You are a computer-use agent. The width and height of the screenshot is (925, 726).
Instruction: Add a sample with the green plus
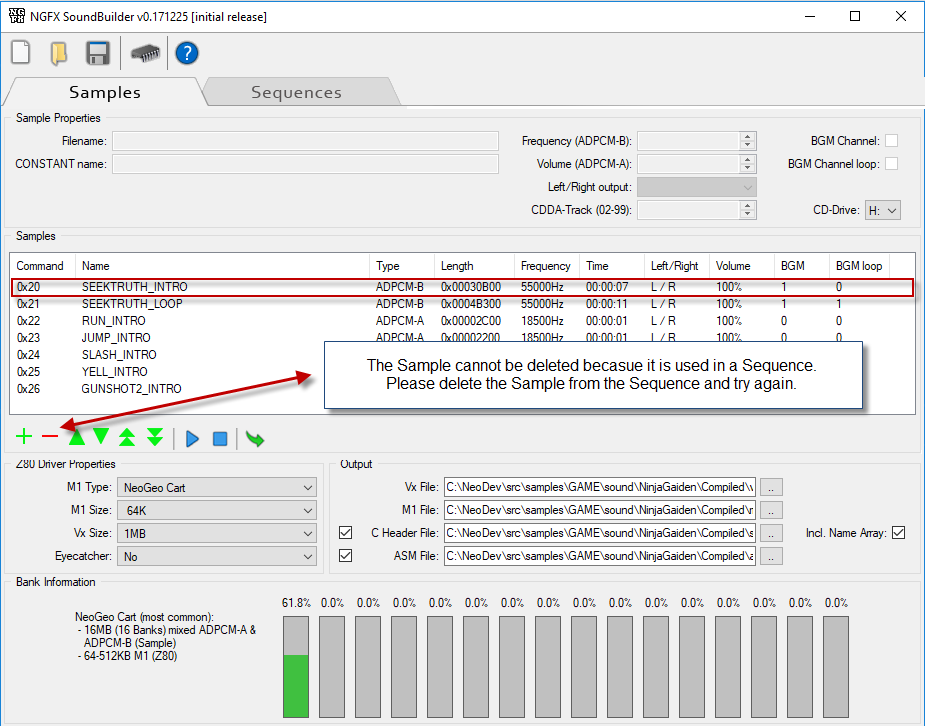(x=24, y=437)
